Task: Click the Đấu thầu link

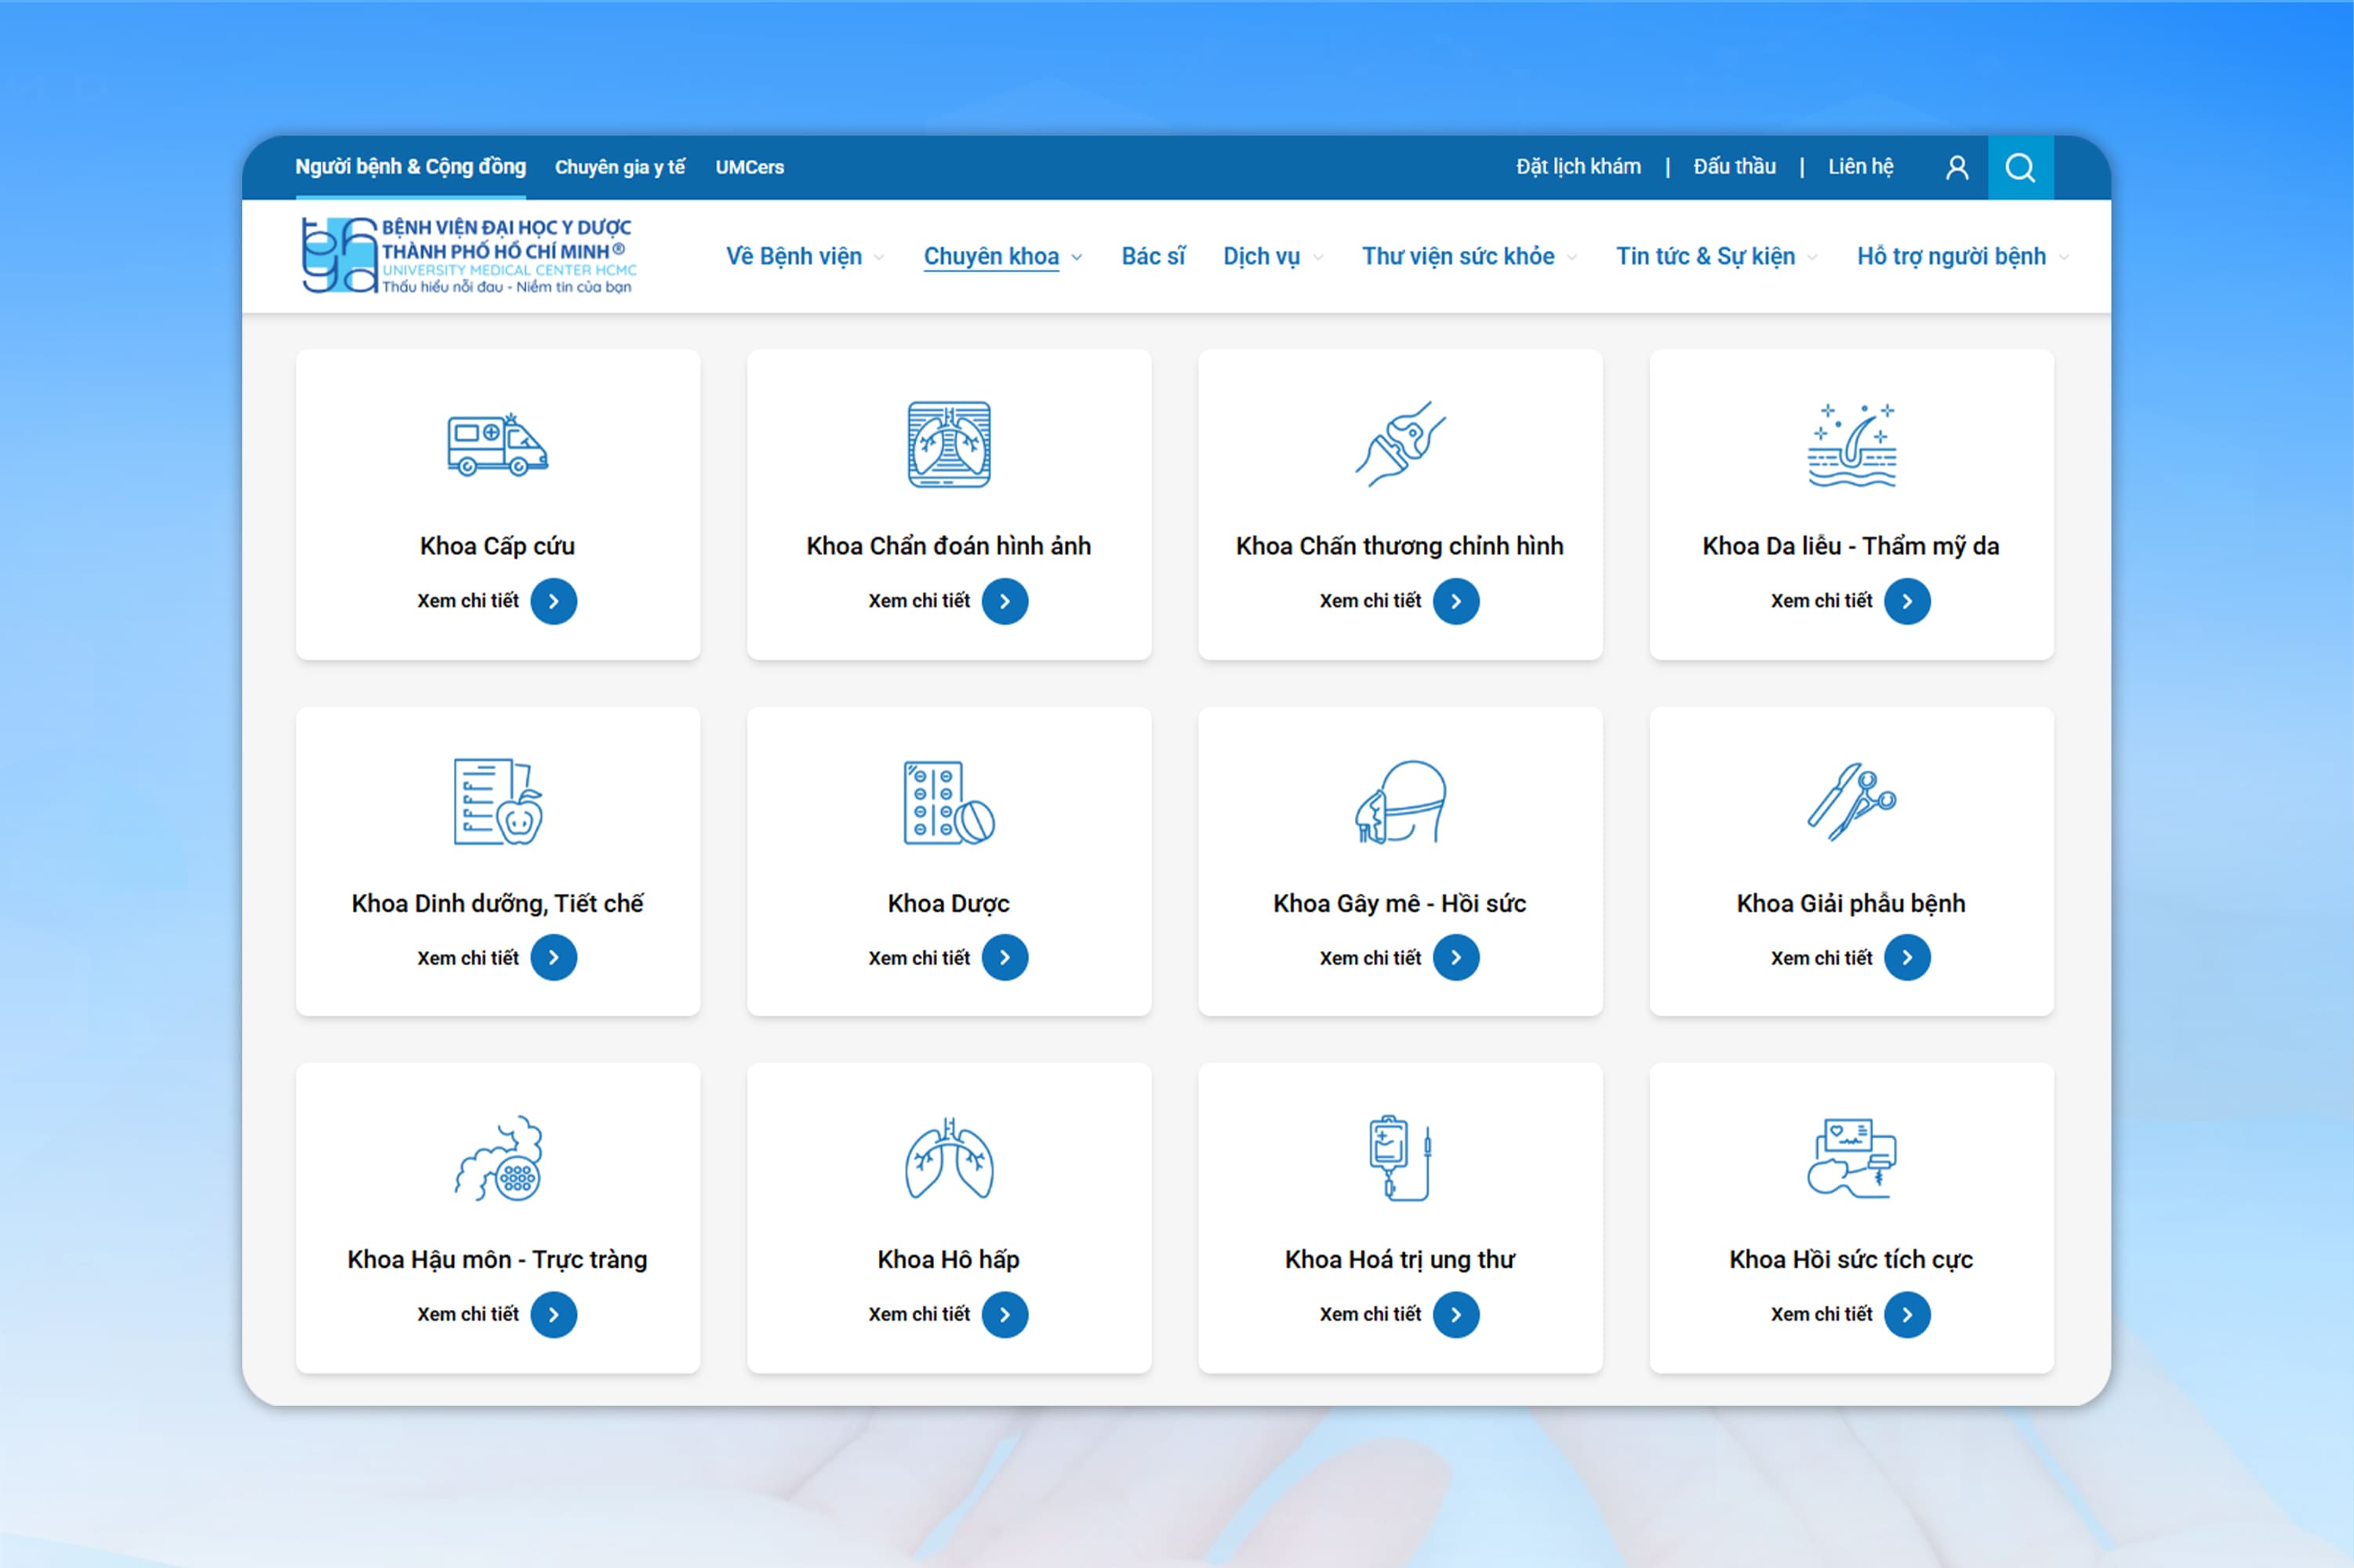Action: pyautogui.click(x=1734, y=167)
